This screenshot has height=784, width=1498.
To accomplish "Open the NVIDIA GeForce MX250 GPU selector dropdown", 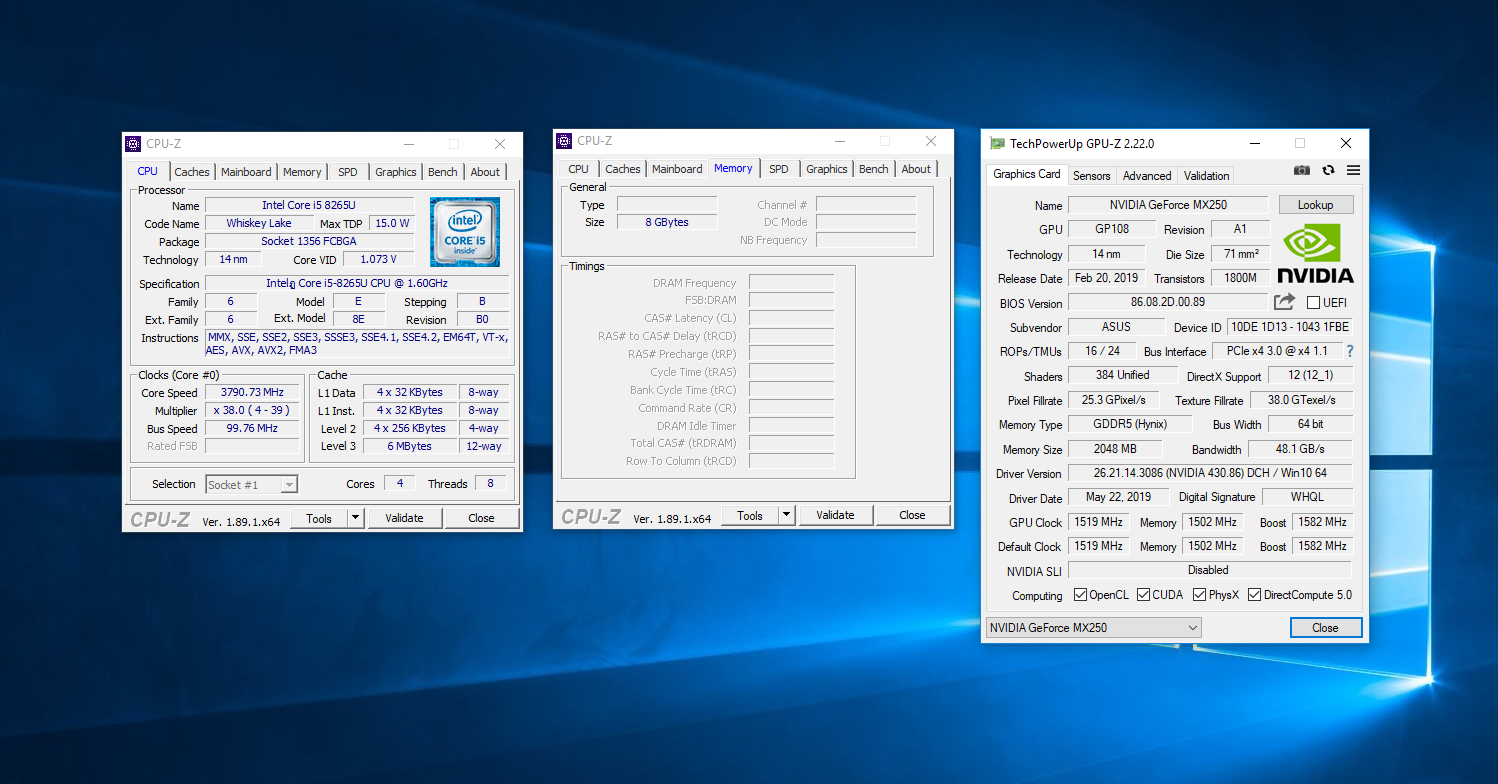I will (1093, 628).
